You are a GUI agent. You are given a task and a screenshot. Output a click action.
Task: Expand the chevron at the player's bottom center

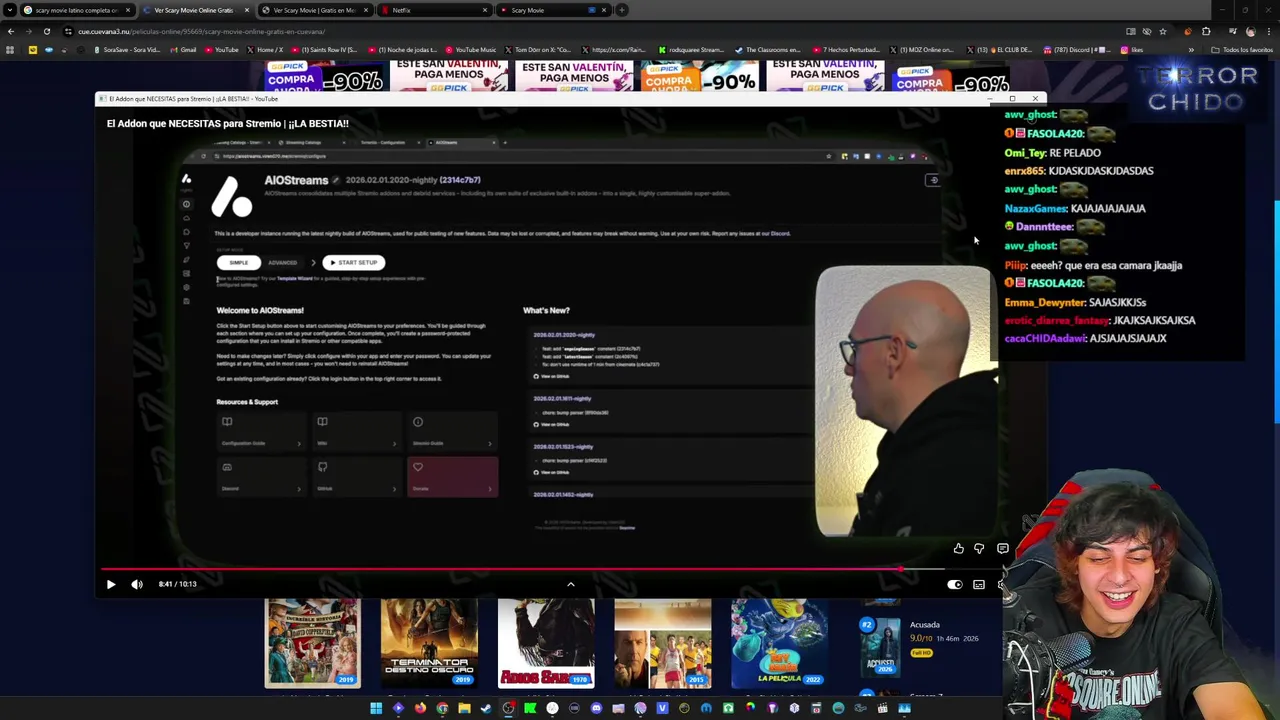(571, 584)
